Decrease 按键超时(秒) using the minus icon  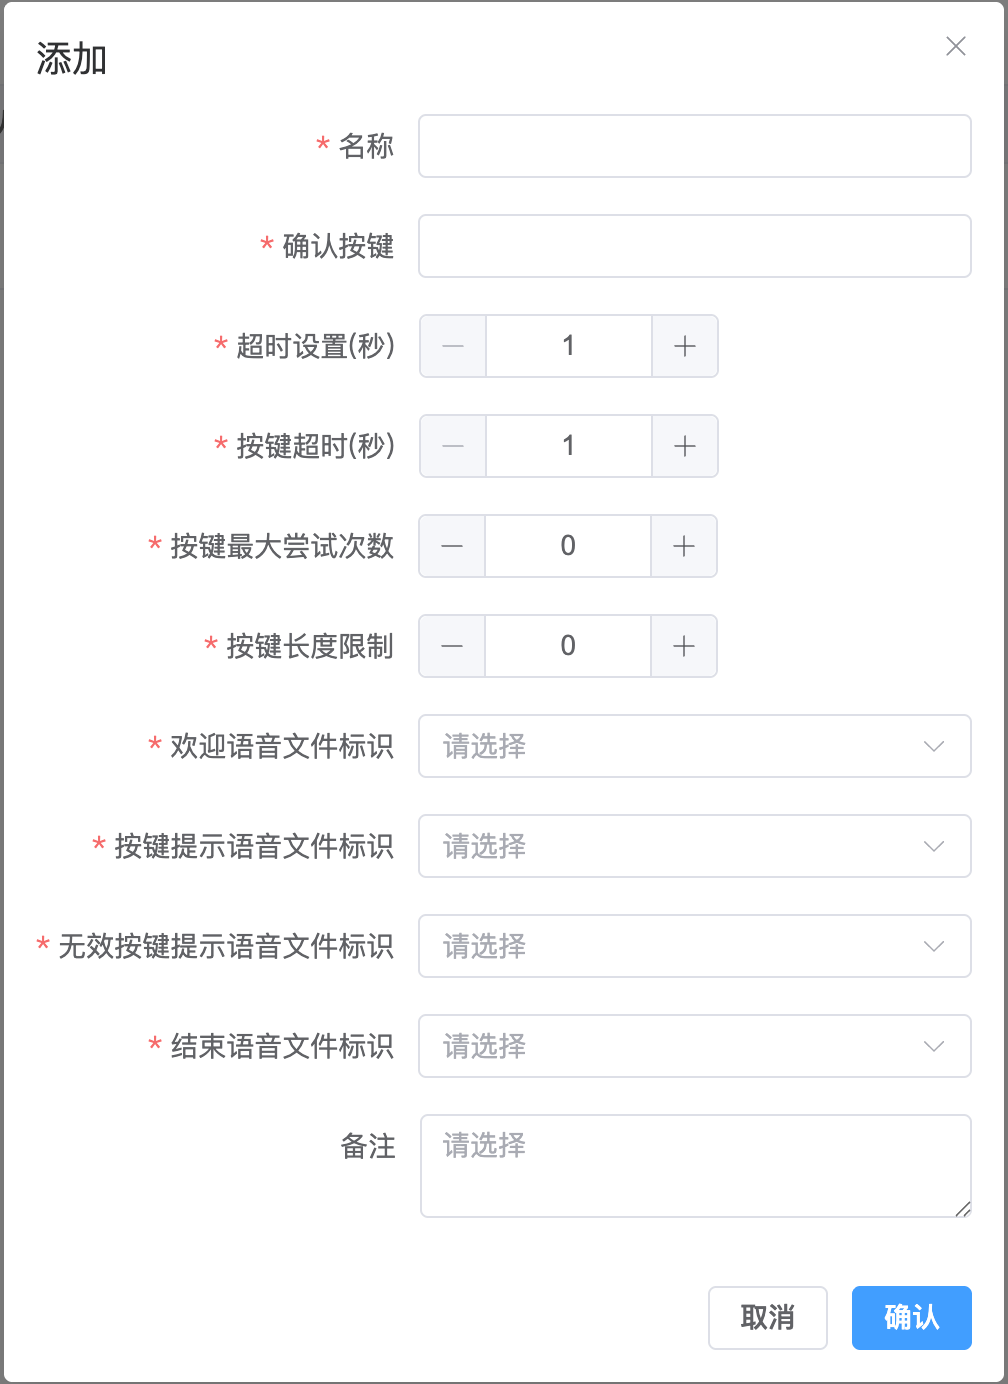pyautogui.click(x=453, y=446)
